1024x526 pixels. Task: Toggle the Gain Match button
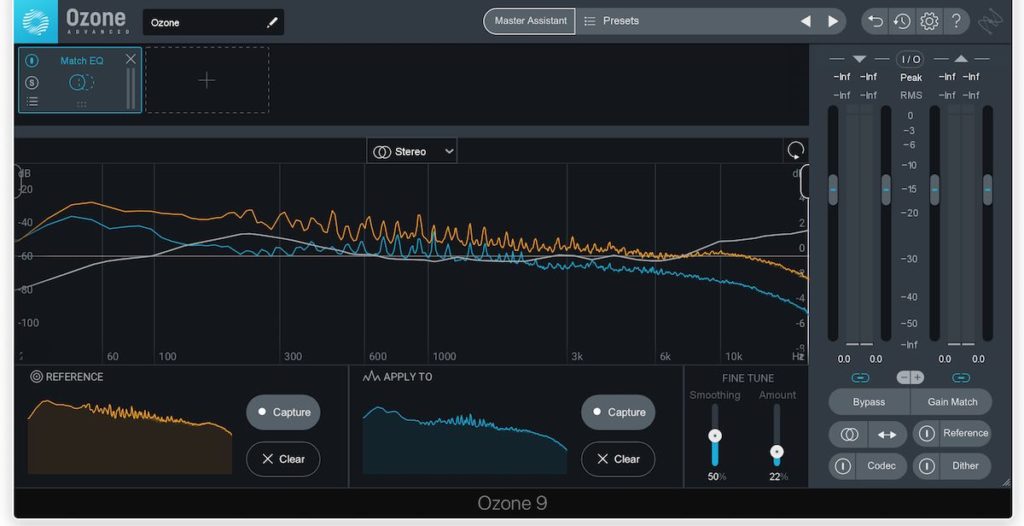pos(952,402)
